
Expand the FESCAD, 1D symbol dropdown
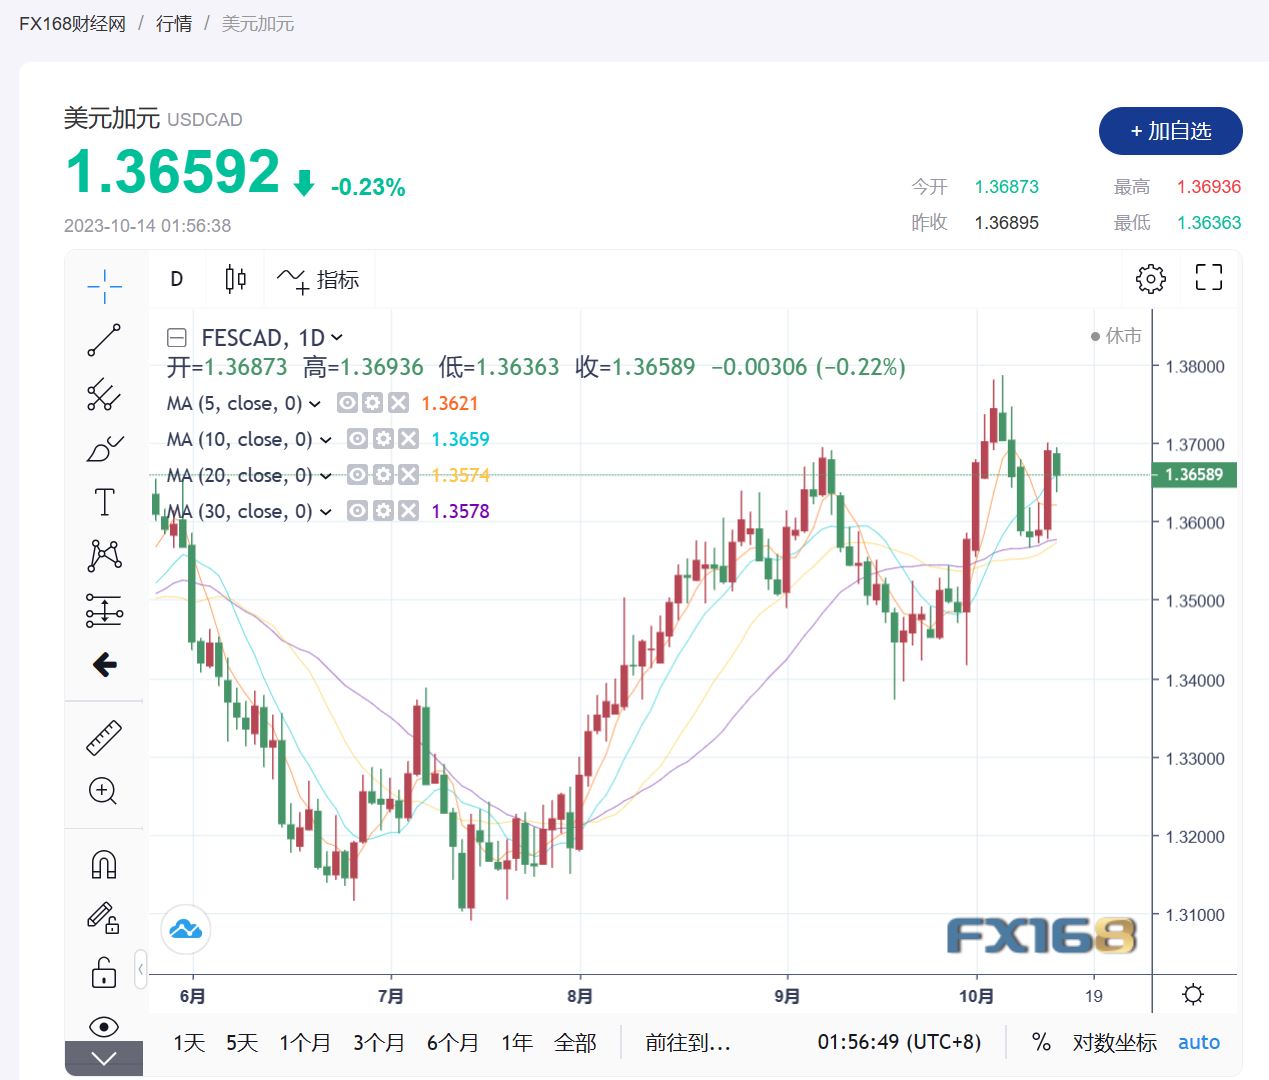click(x=337, y=338)
